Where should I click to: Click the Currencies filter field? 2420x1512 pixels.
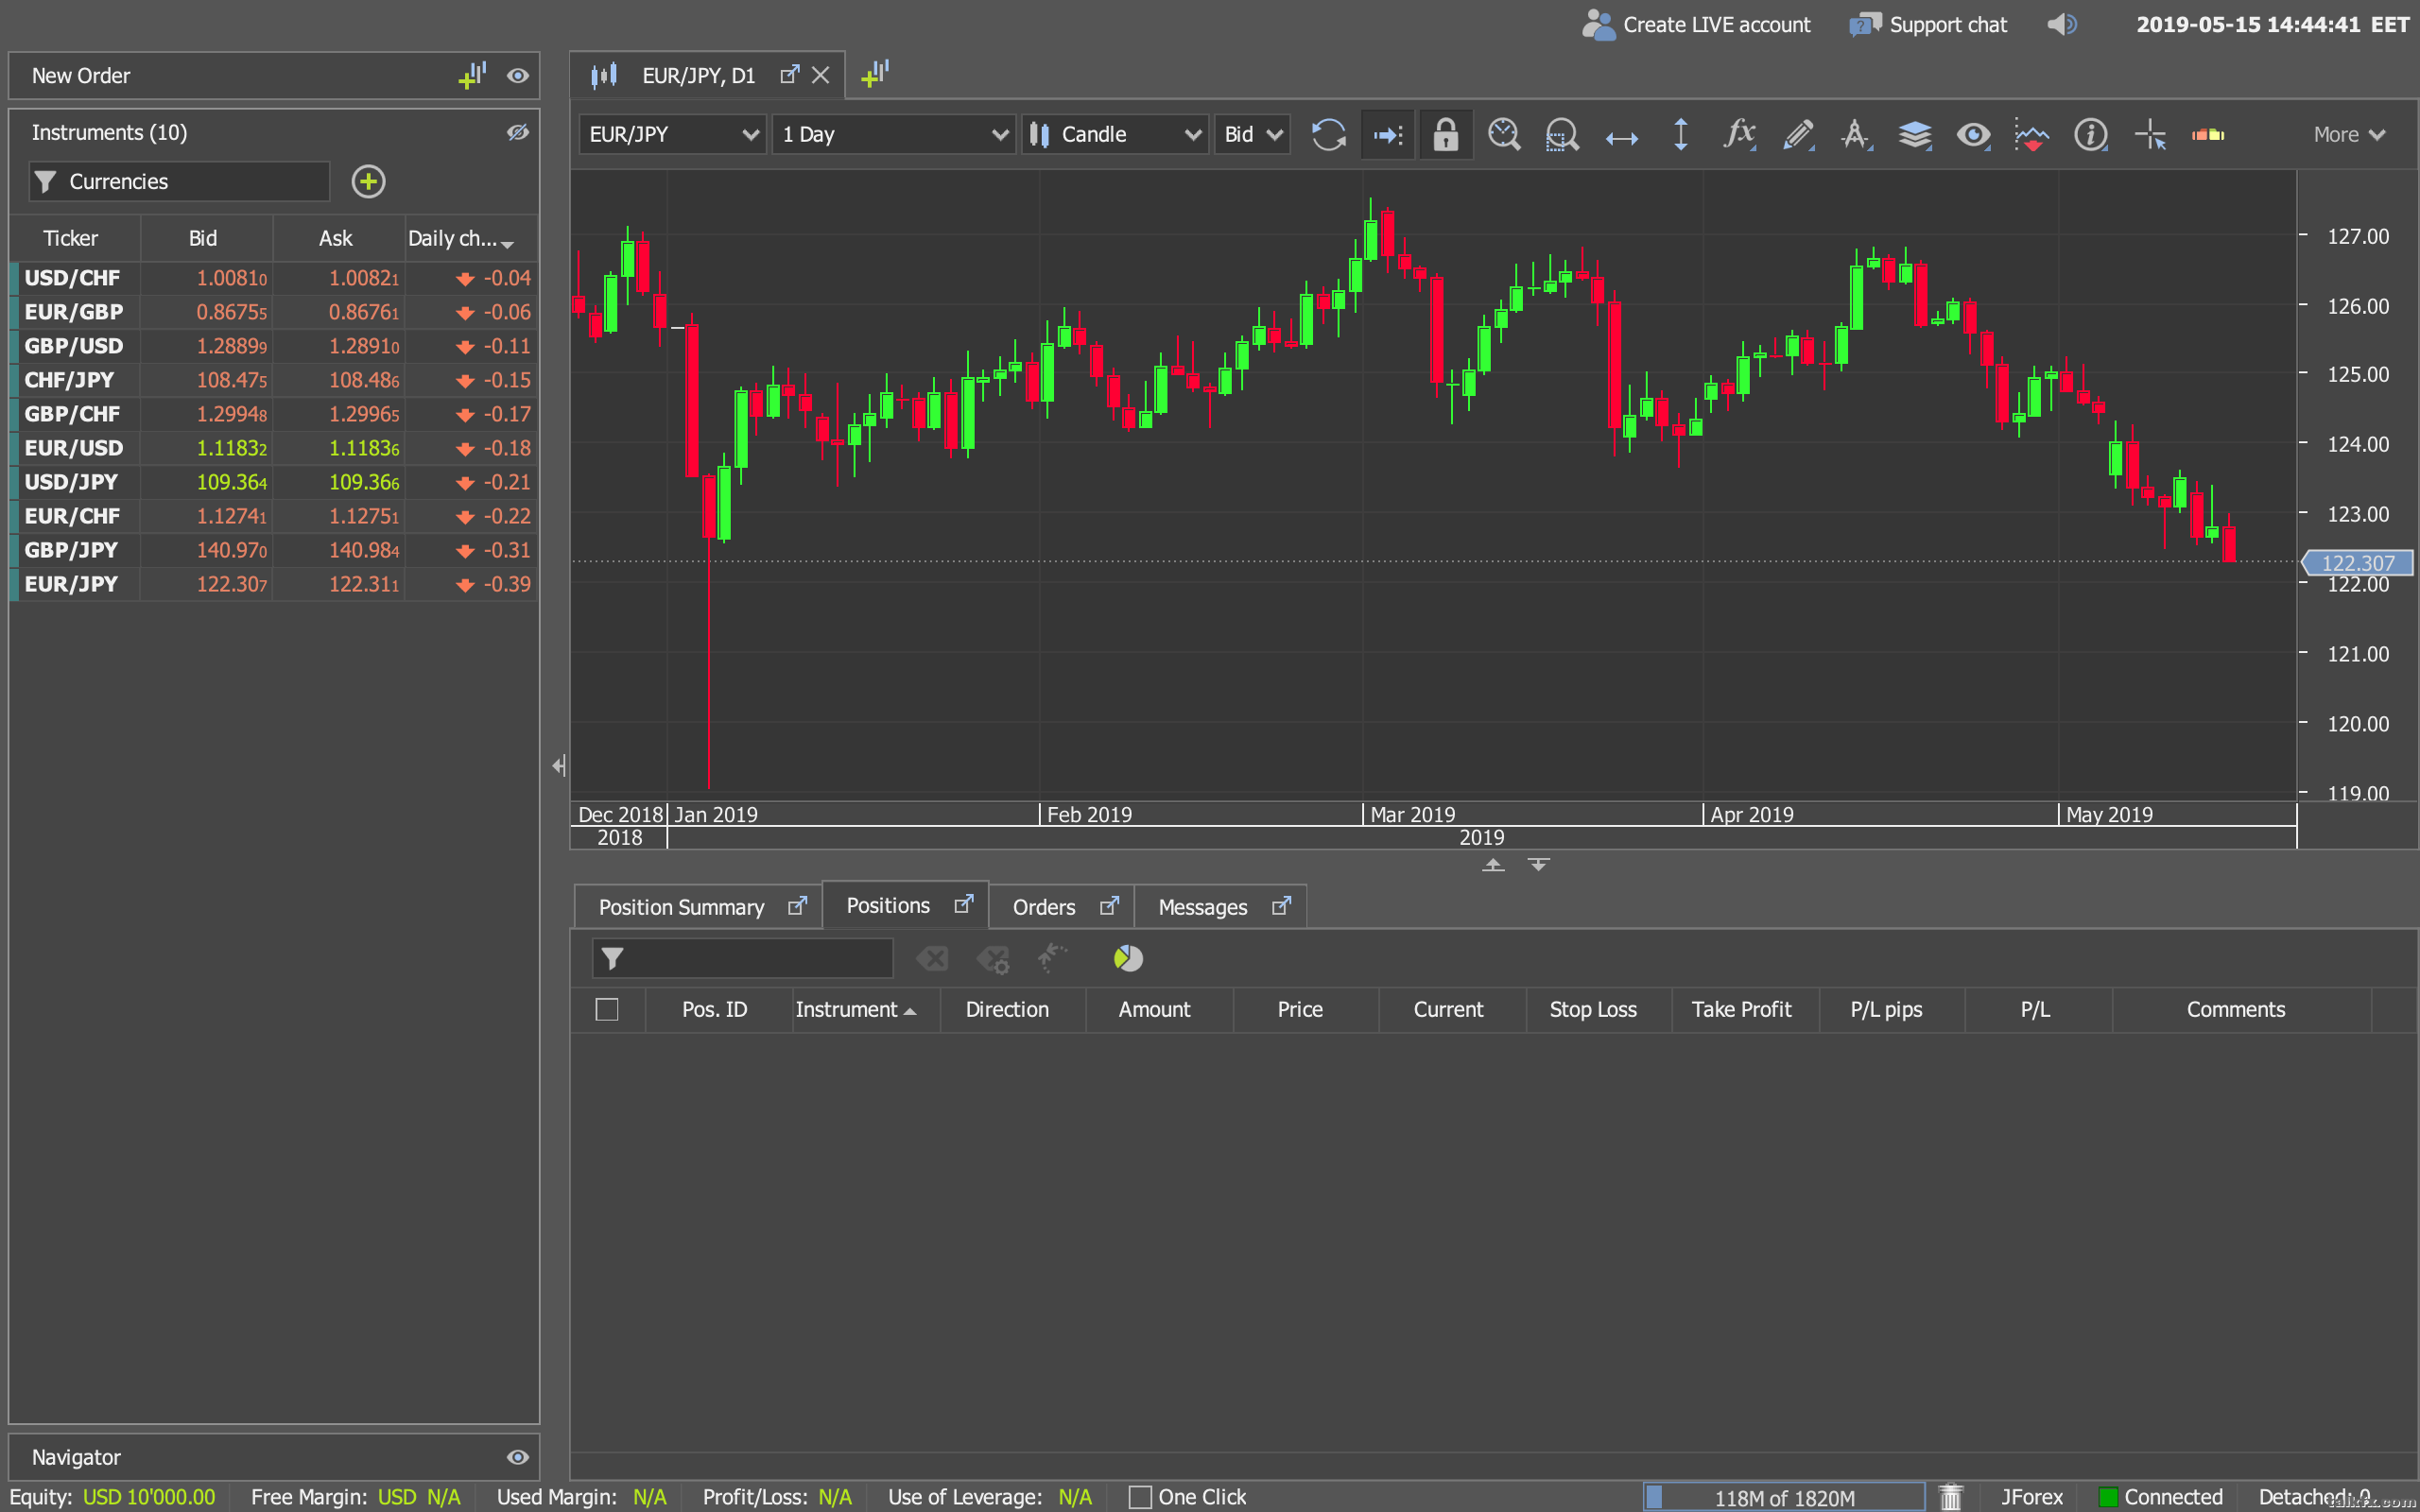179,181
